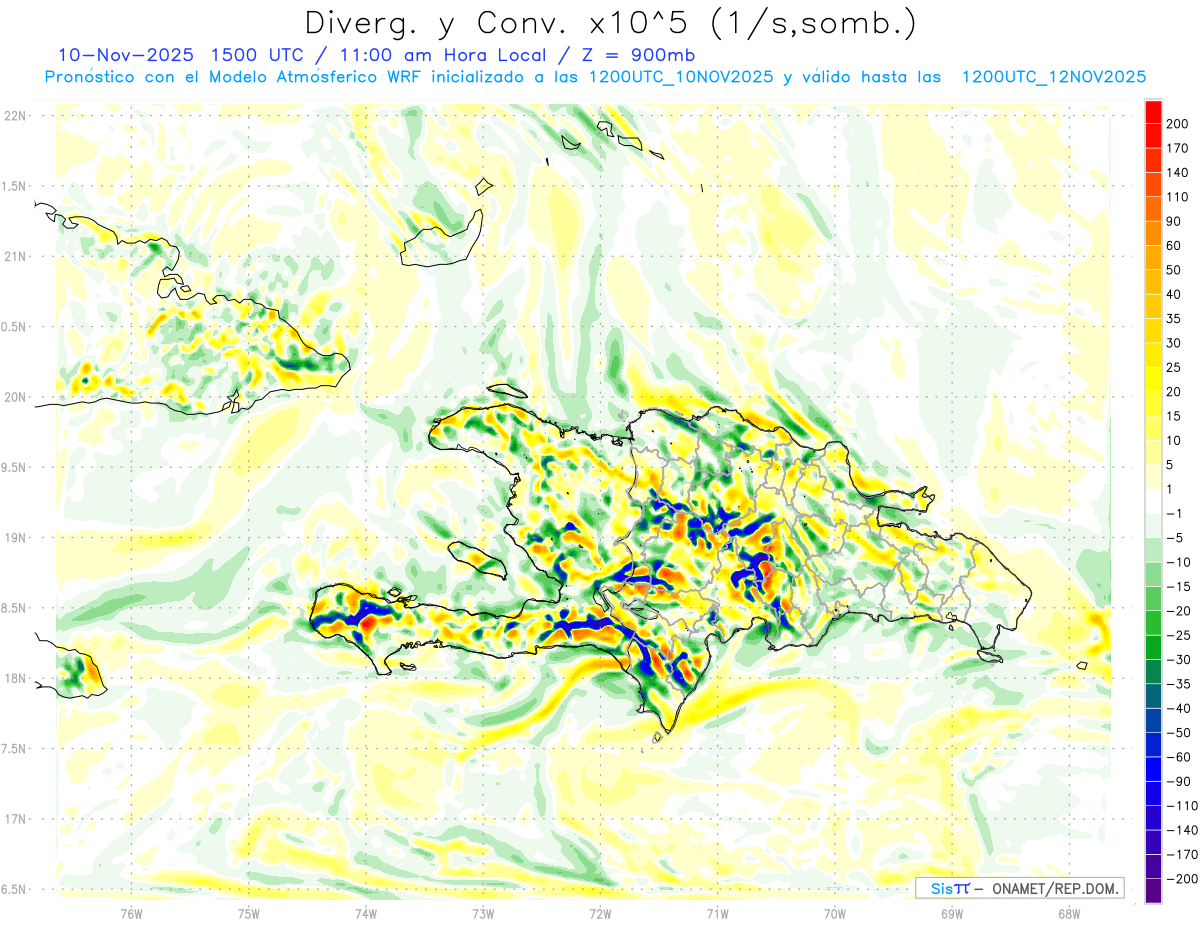Screen dimensions: 1200x927
Task: Click the '-5' color bar value
Action: tap(1176, 538)
